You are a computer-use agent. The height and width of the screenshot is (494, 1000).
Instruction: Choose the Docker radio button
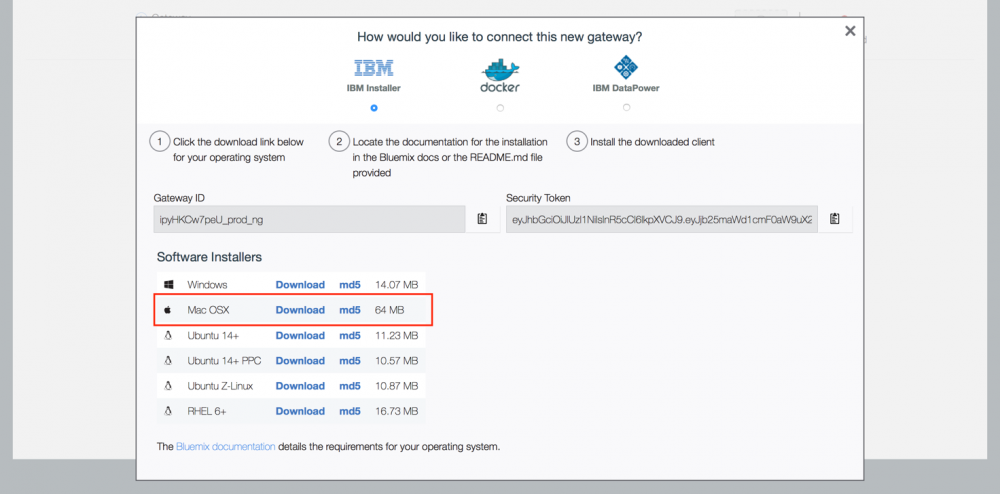(500, 107)
